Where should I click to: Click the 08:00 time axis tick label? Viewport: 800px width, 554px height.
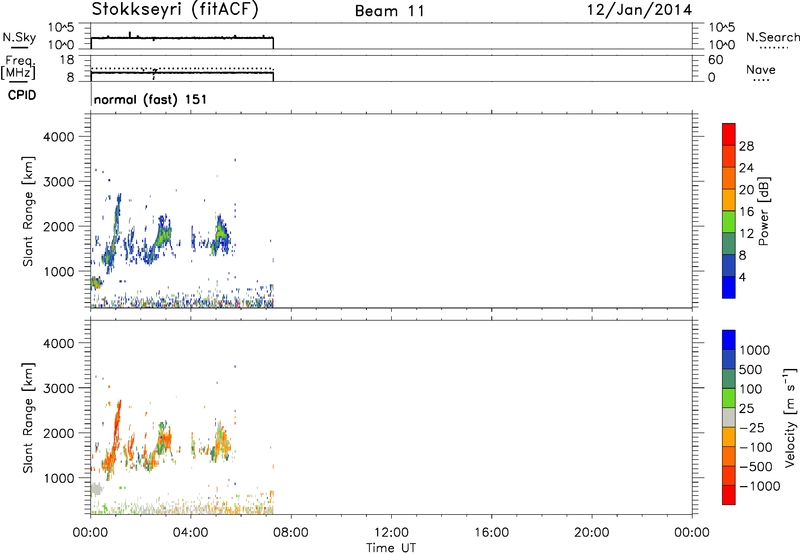coord(290,533)
